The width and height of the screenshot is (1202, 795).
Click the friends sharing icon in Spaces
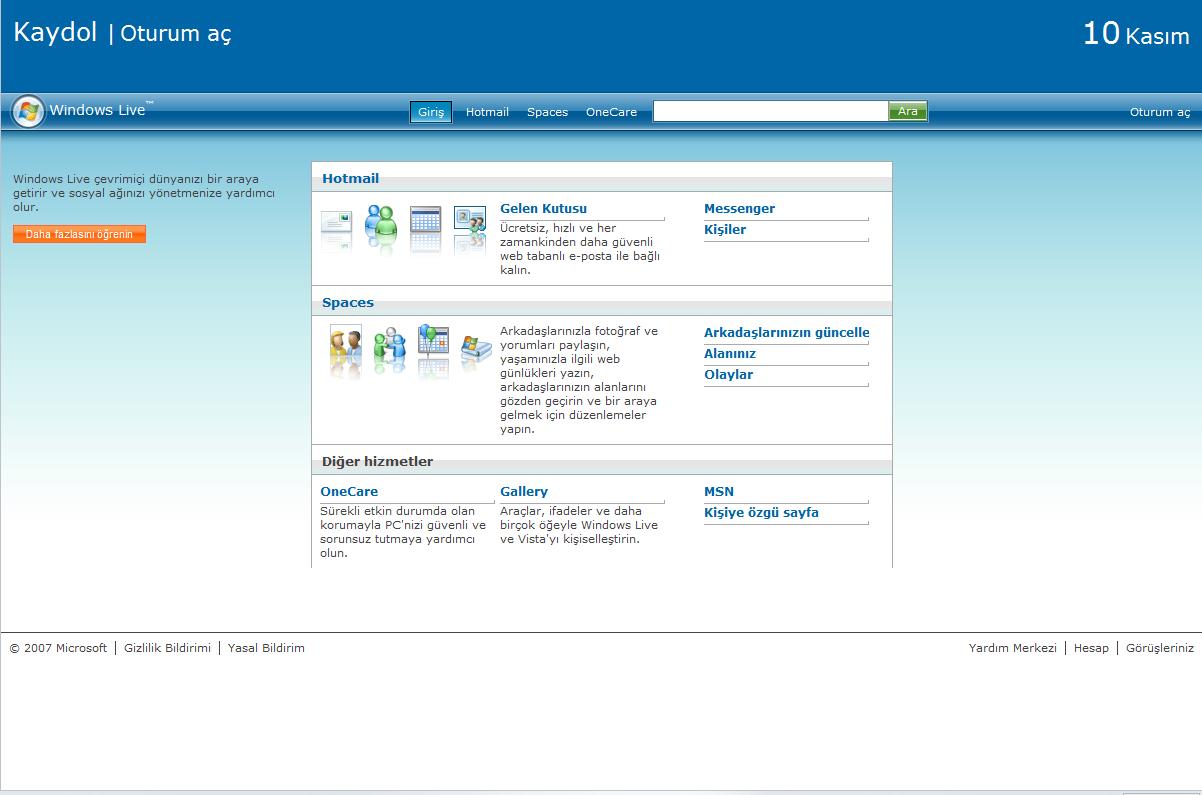pos(390,348)
